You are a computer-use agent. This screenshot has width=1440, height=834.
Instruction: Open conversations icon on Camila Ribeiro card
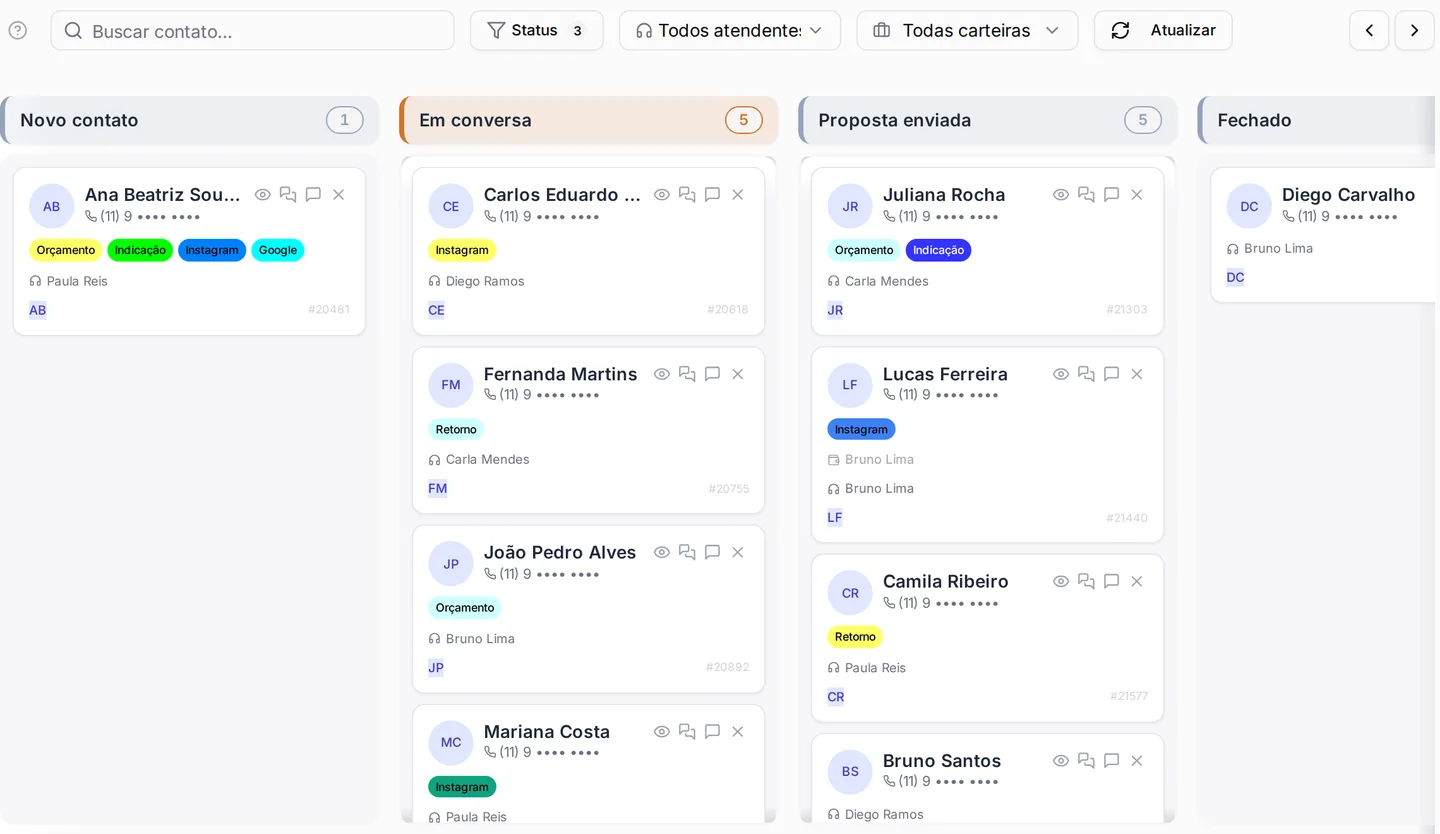(x=1086, y=581)
